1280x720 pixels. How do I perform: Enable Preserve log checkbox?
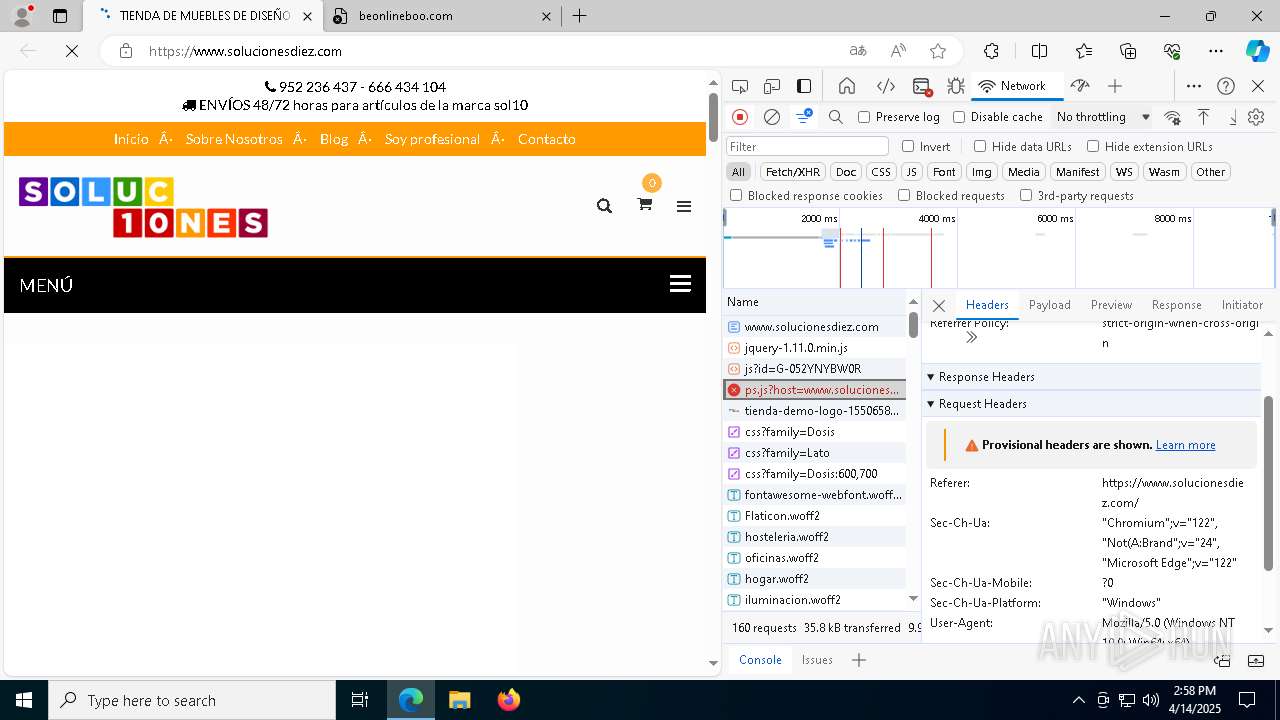864,117
